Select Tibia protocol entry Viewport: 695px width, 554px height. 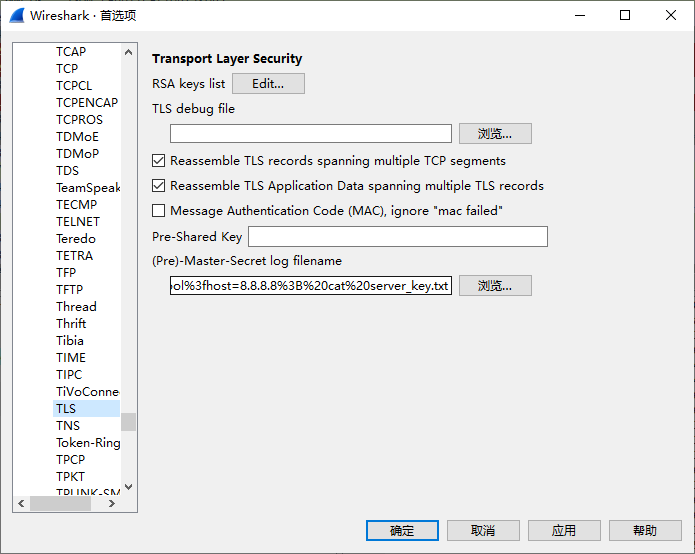[70, 341]
